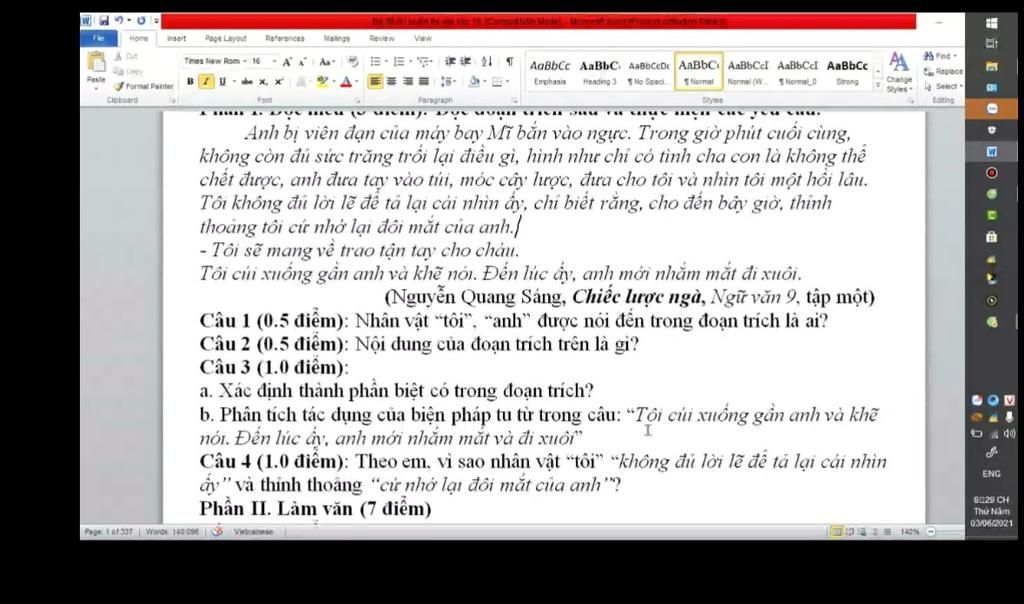Click the Find button
The width and height of the screenshot is (1024, 604).
coord(940,56)
